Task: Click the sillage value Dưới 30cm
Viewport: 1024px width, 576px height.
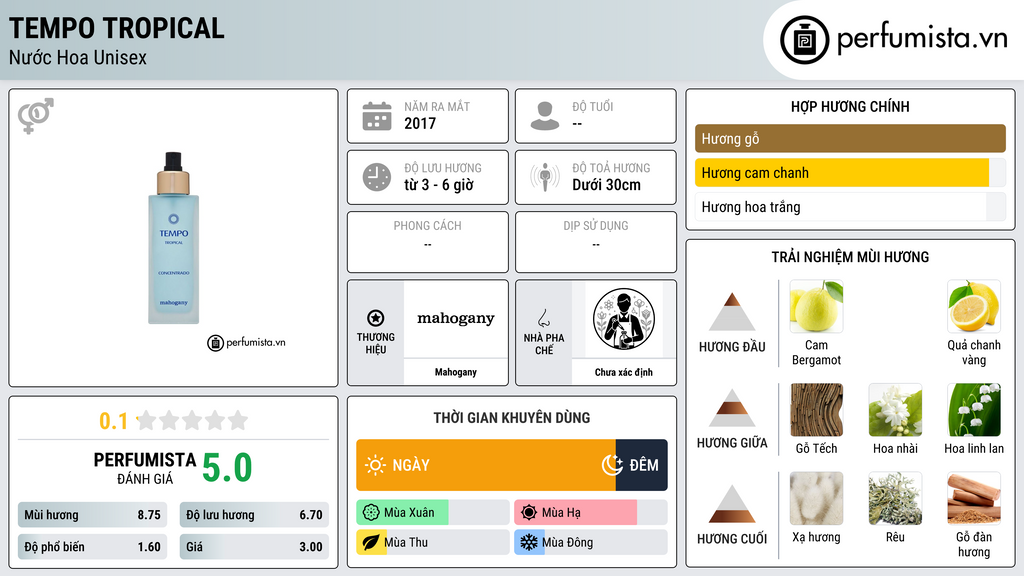Action: 607,185
